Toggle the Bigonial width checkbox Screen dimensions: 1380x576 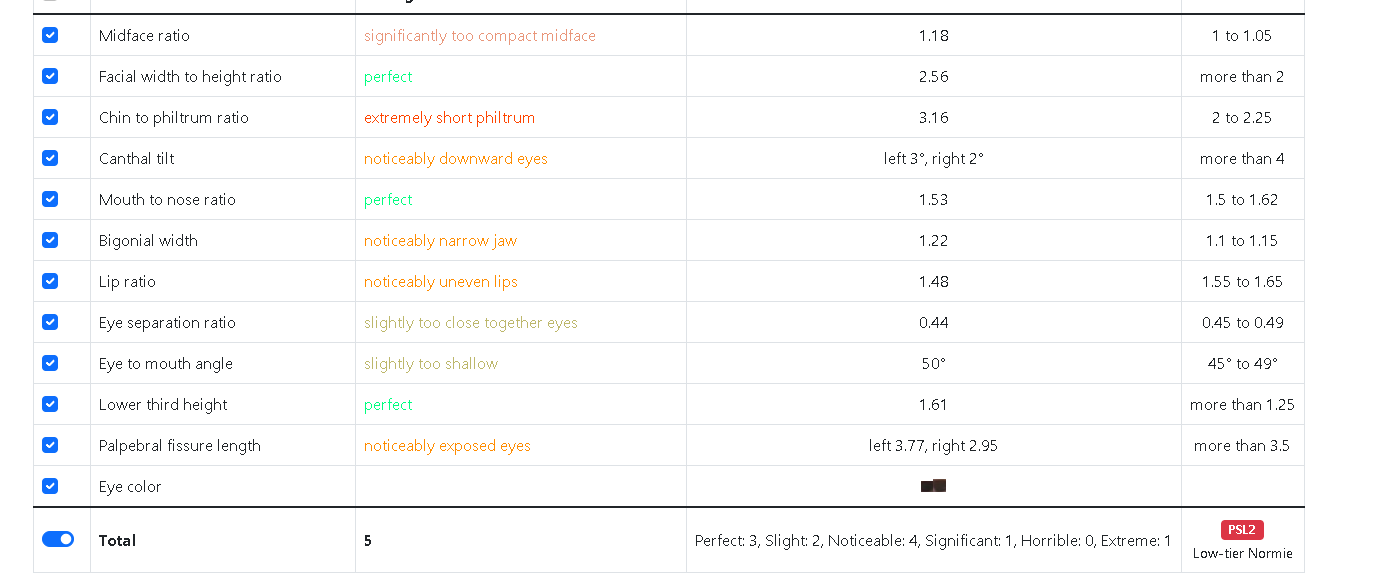(50, 240)
